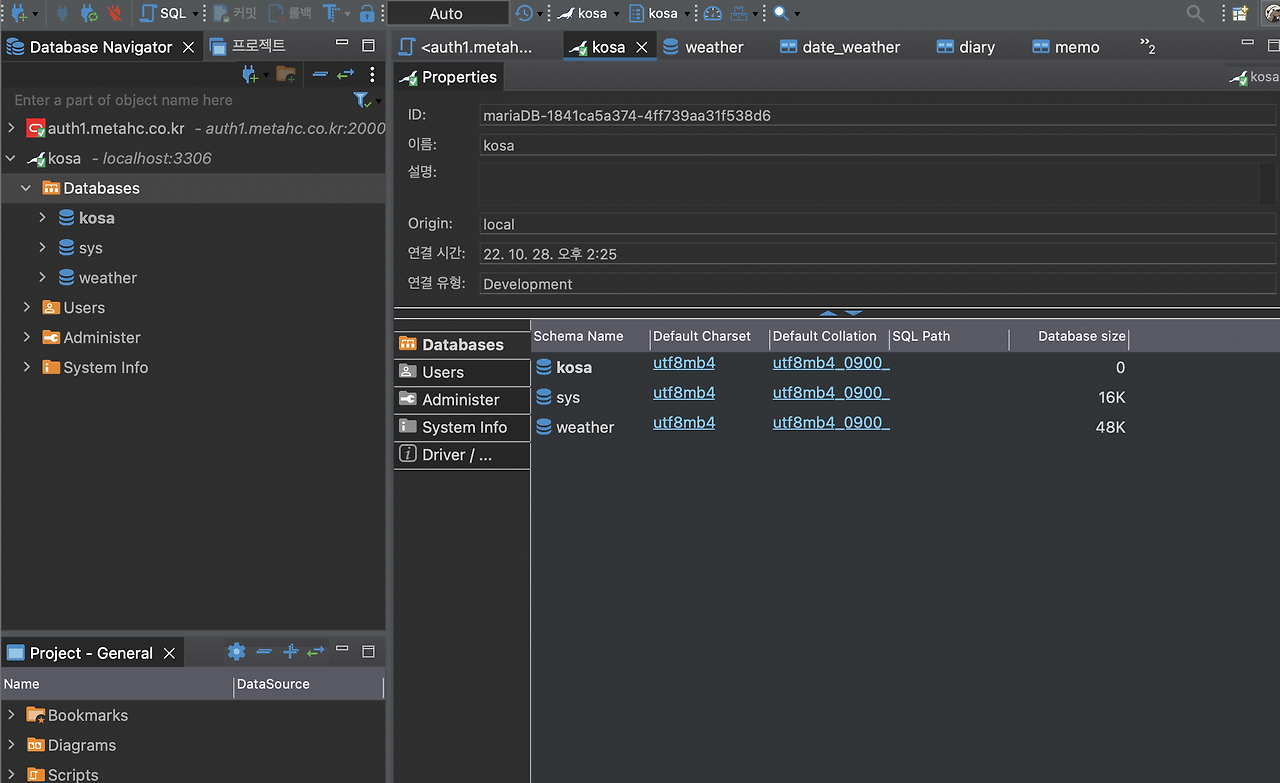Disconnect from the database
Image resolution: width=1280 pixels, height=783 pixels.
coord(115,13)
